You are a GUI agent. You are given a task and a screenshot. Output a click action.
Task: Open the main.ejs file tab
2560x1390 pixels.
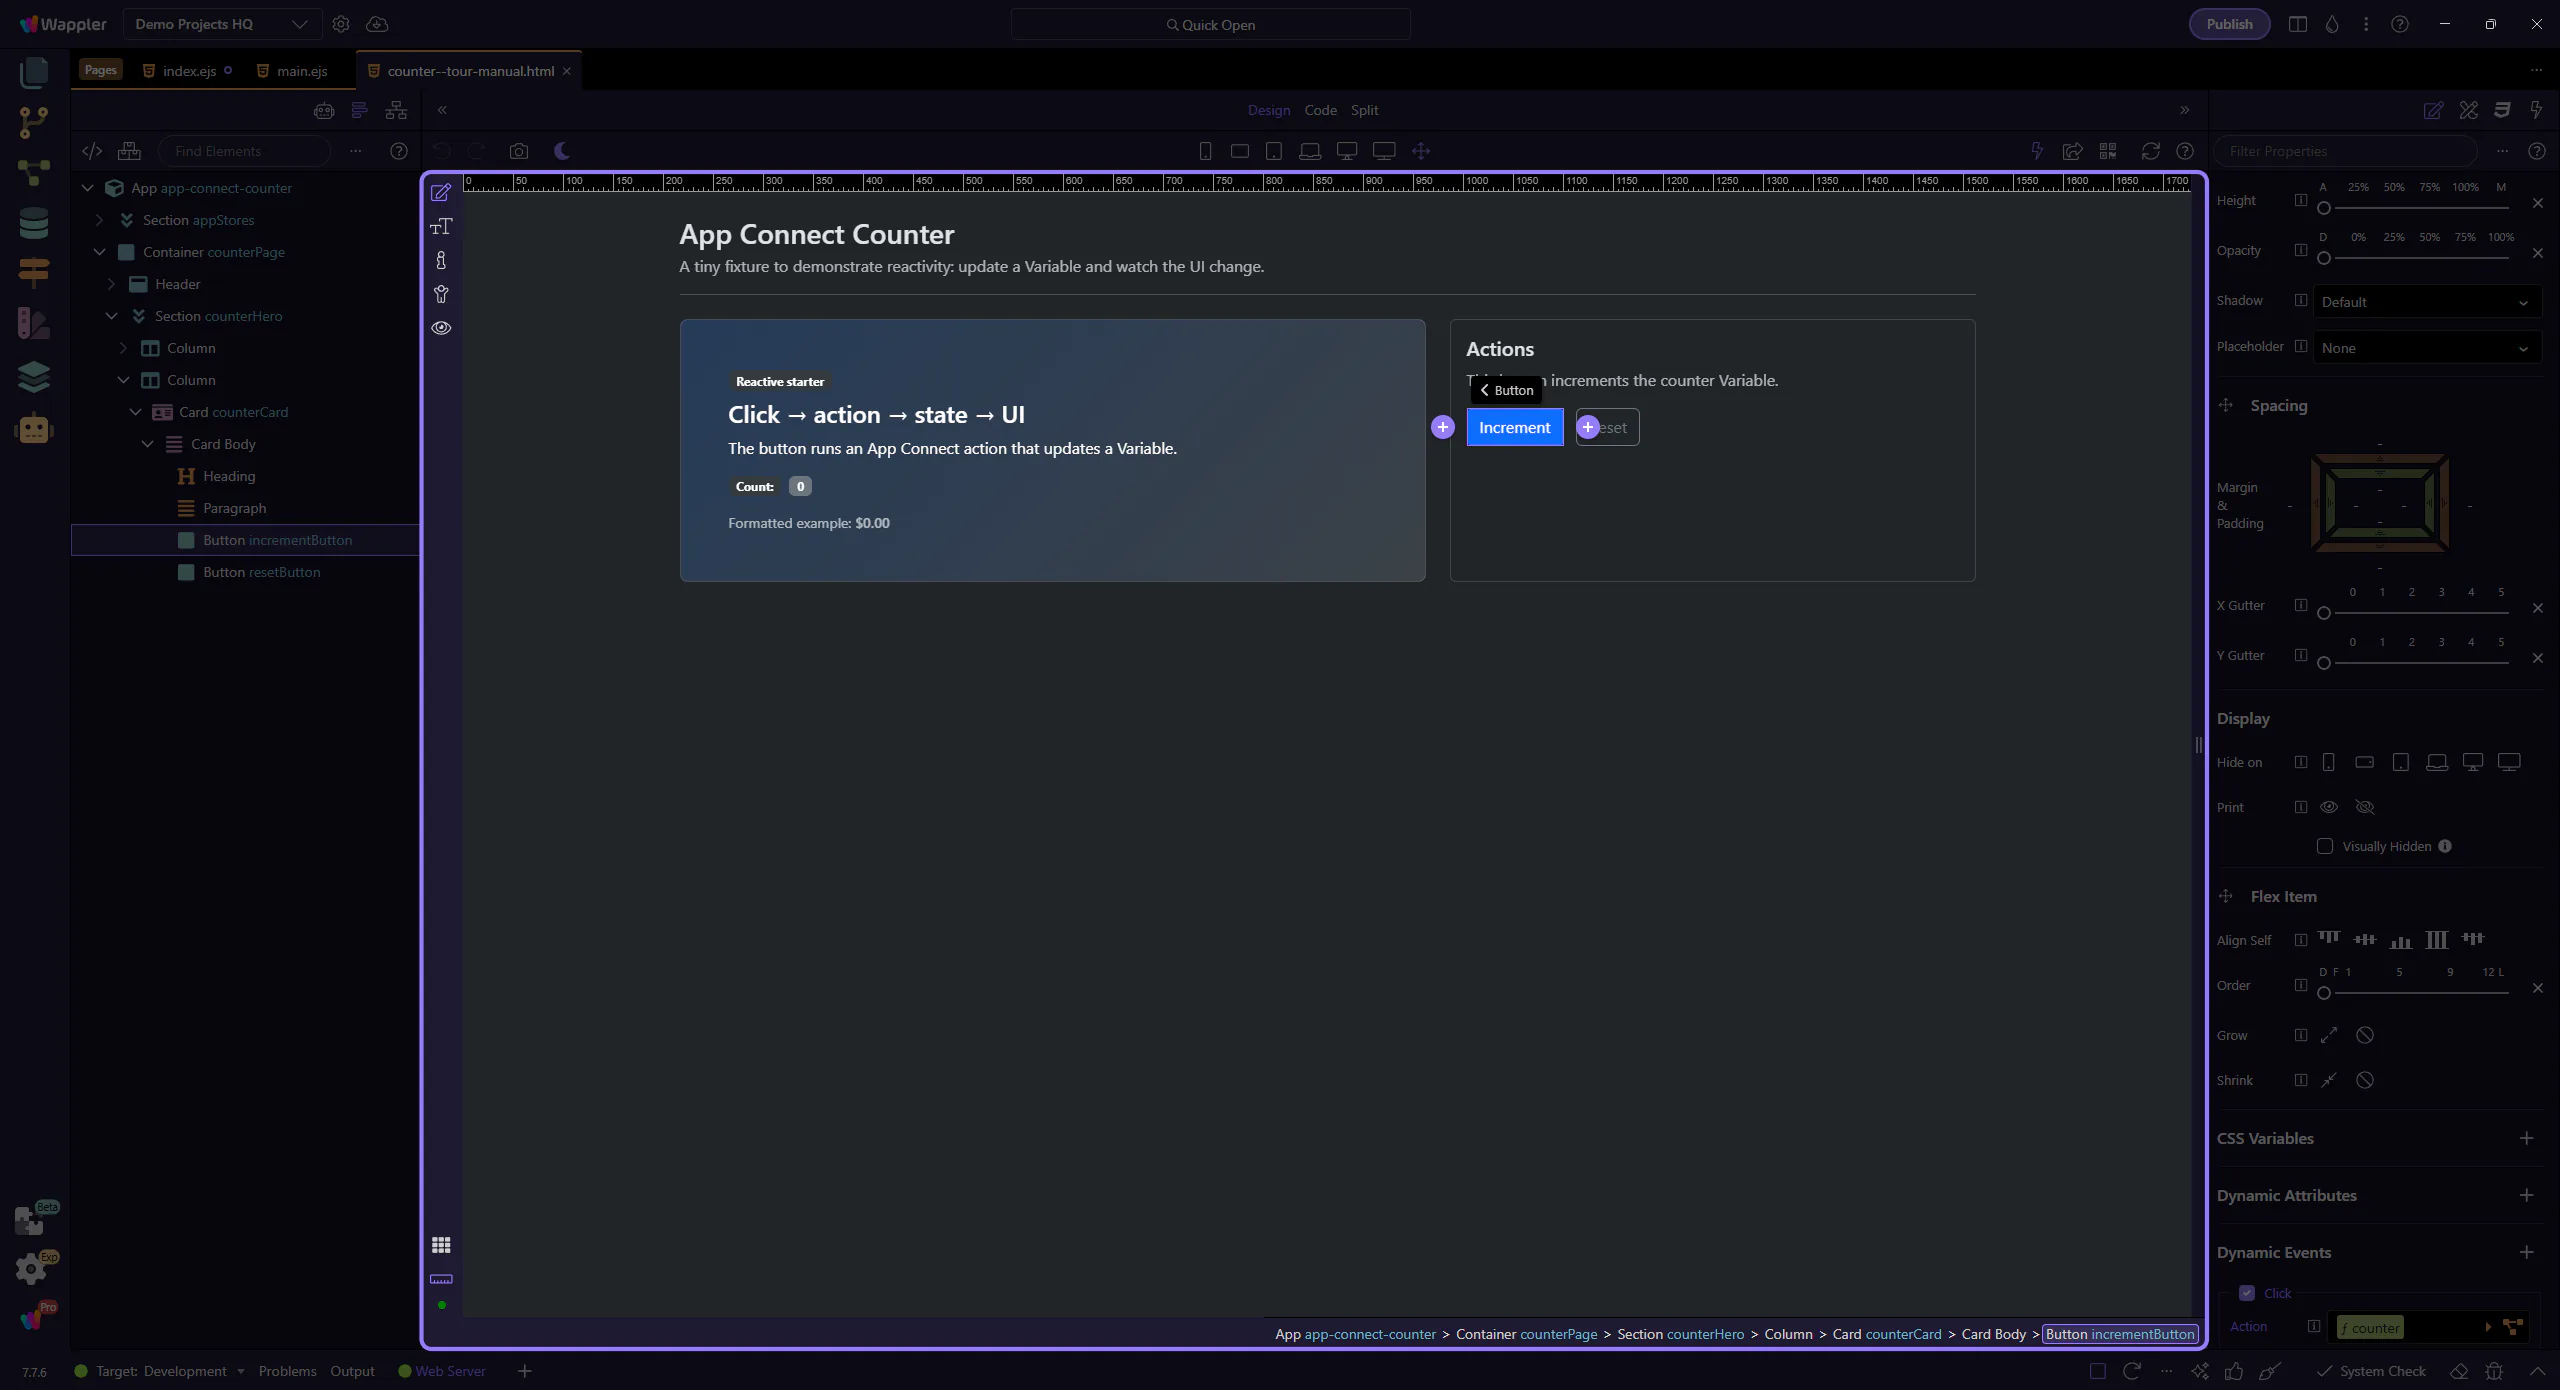pyautogui.click(x=300, y=71)
